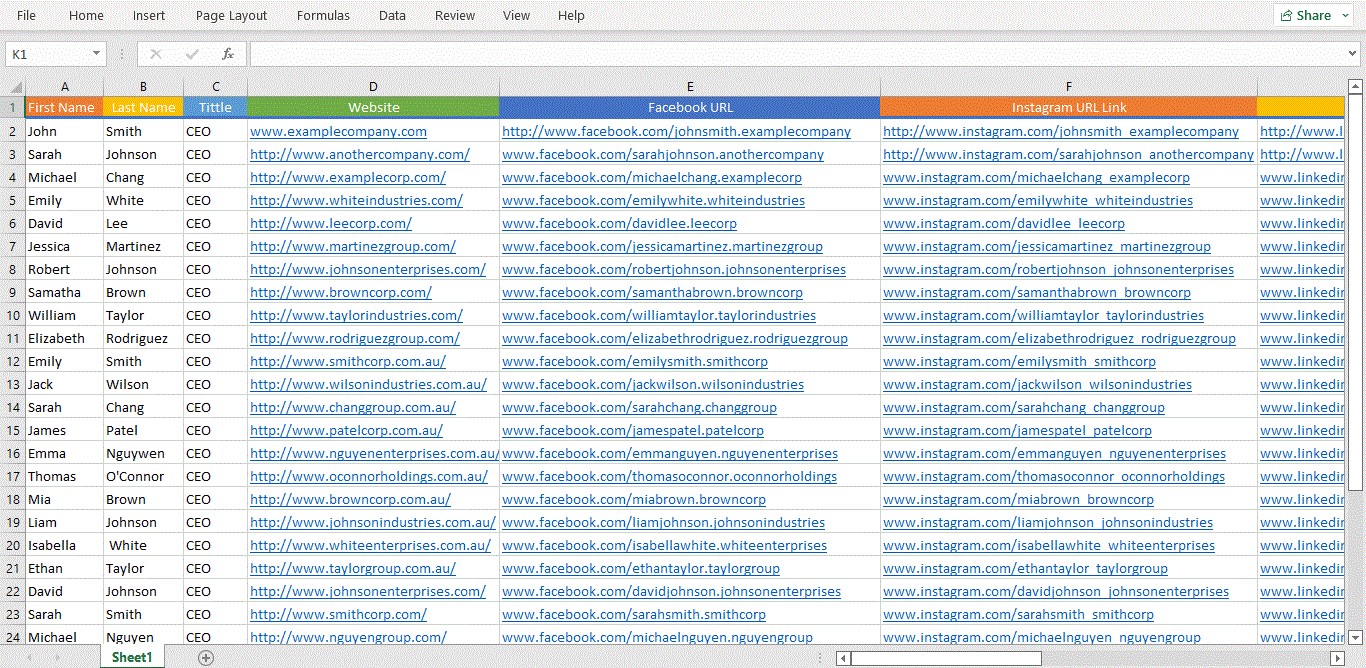Expand the Name Box dropdown arrow
Screen dimensions: 1366x668
coord(96,54)
